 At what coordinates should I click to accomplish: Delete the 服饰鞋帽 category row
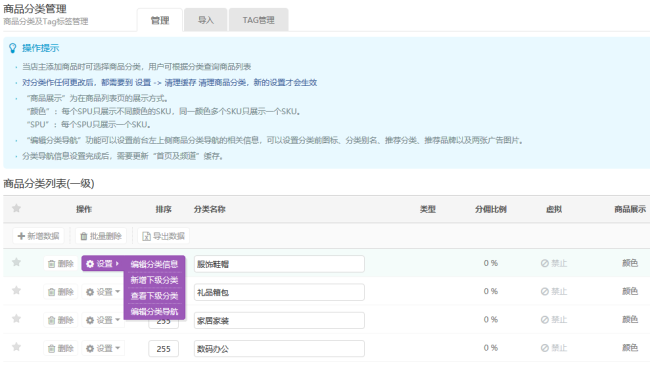tap(61, 264)
